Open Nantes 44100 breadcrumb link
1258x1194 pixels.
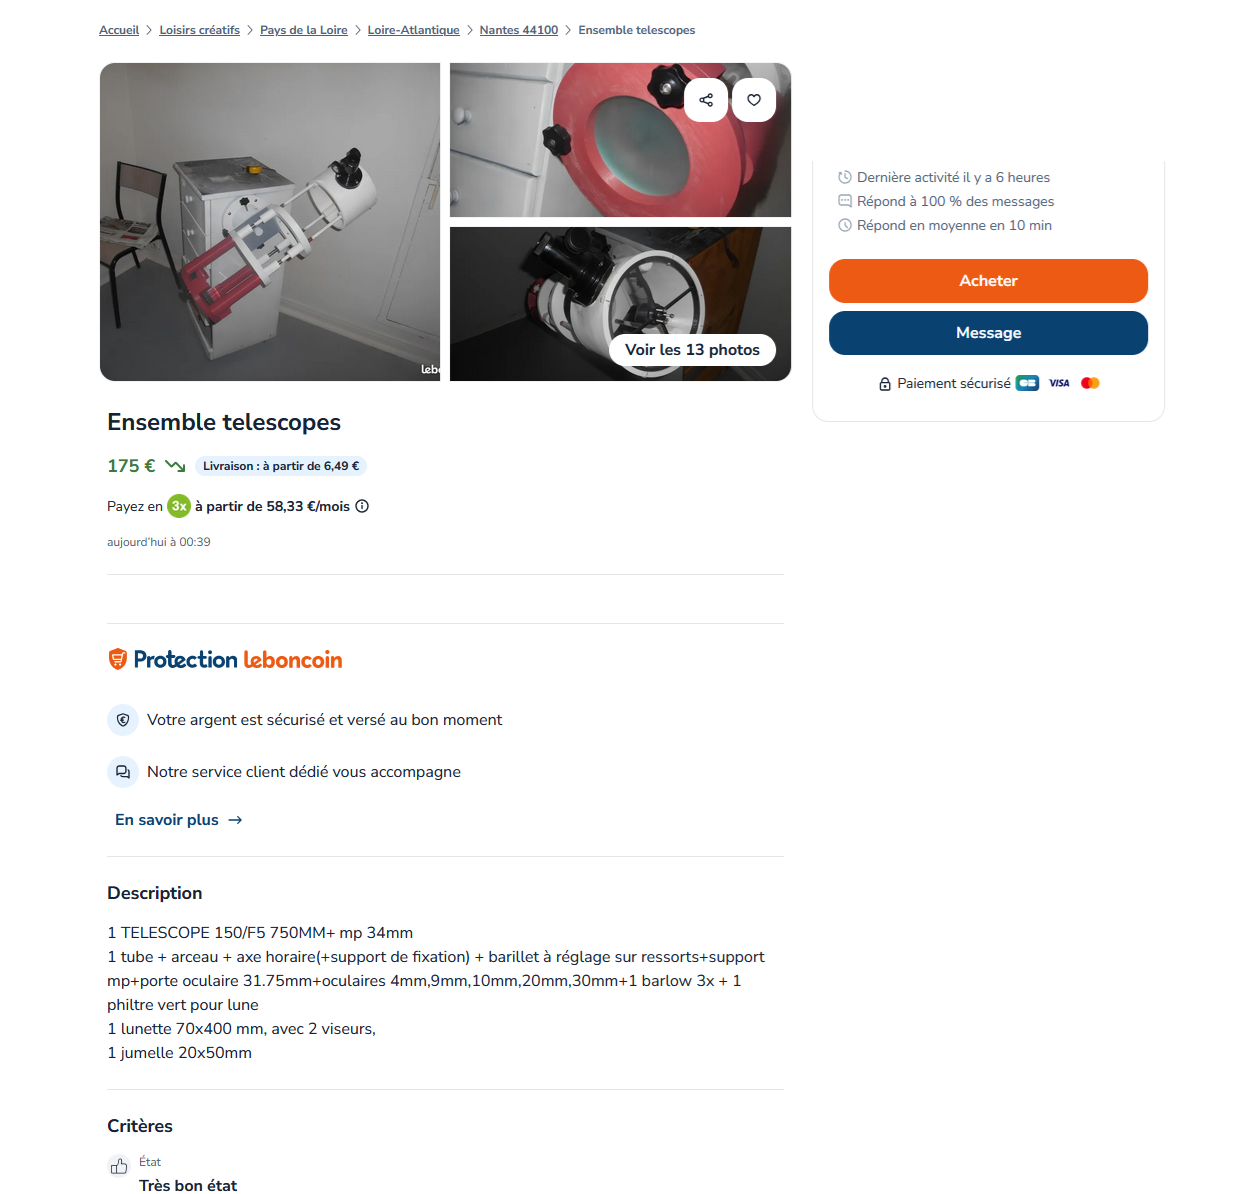[x=519, y=30]
